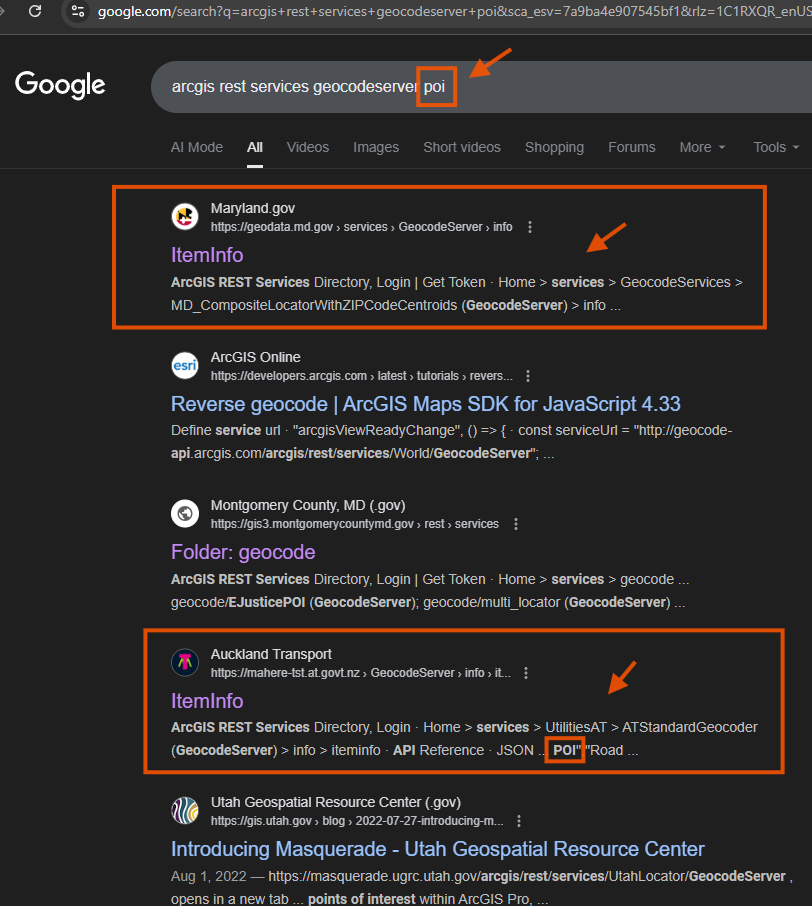Click the Auckland Transport favicon

pyautogui.click(x=185, y=663)
